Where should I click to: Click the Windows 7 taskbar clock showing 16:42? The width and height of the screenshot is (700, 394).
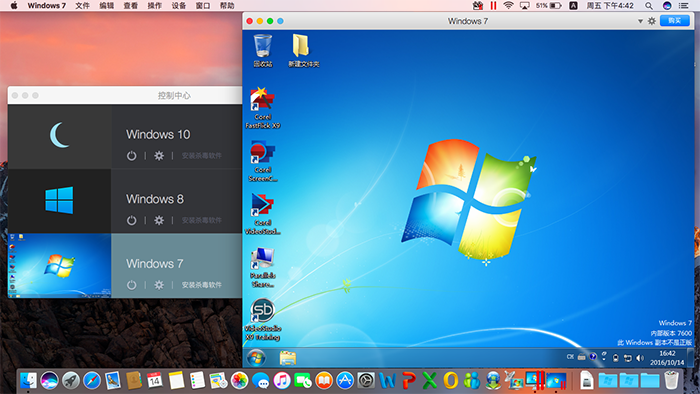667,357
